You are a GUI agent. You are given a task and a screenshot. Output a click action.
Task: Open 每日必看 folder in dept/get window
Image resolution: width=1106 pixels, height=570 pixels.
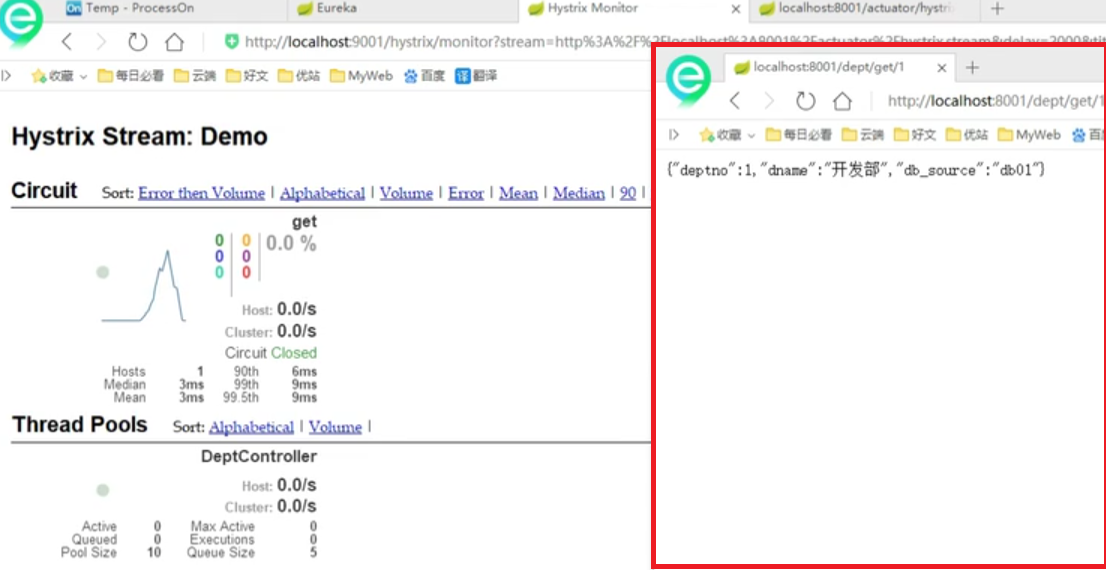coord(798,135)
